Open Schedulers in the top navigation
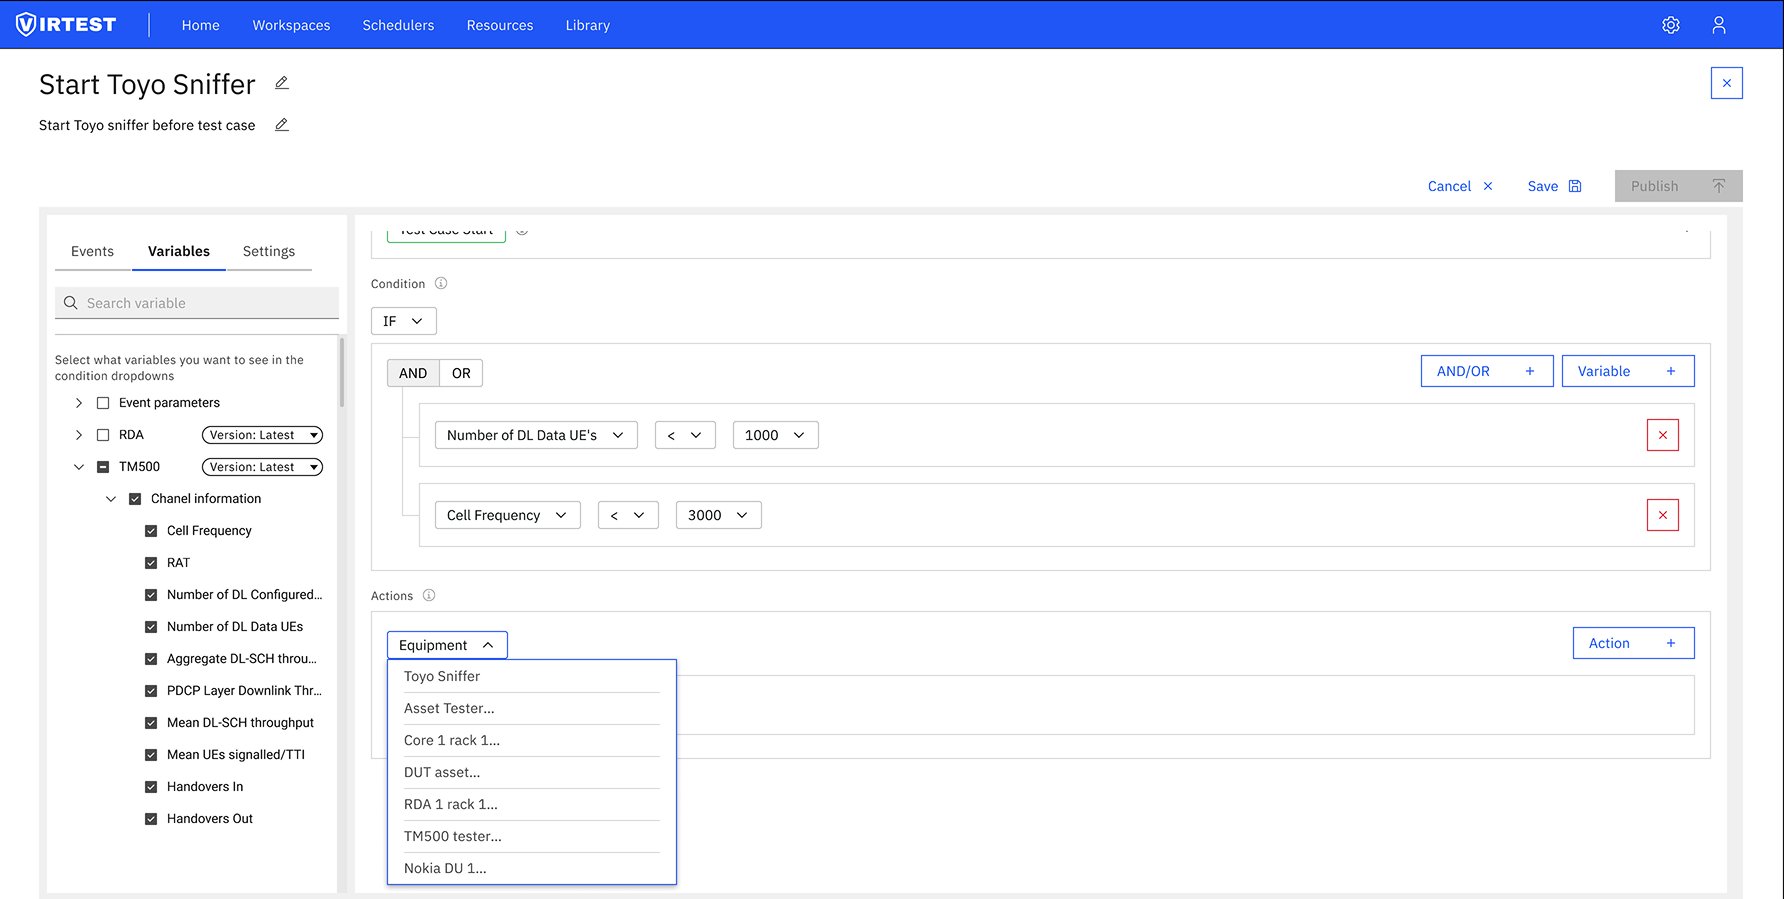This screenshot has width=1784, height=899. click(398, 25)
